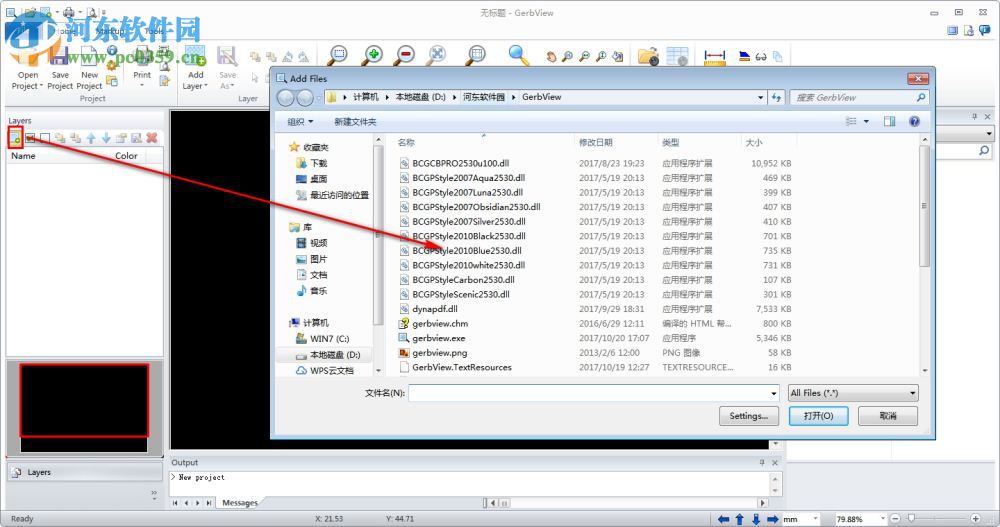This screenshot has height=527, width=1000.
Task: Click the zoom slider handle in status bar
Action: 911,519
